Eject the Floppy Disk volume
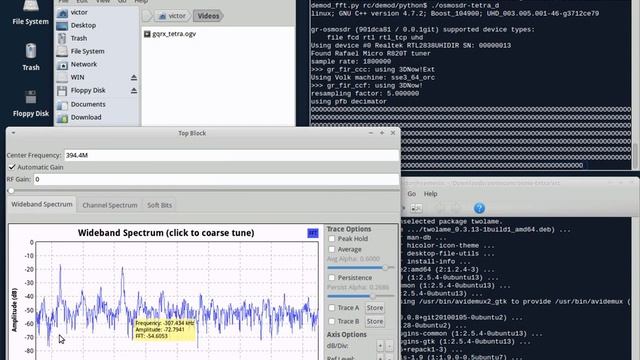This screenshot has width=640, height=360. point(134,91)
